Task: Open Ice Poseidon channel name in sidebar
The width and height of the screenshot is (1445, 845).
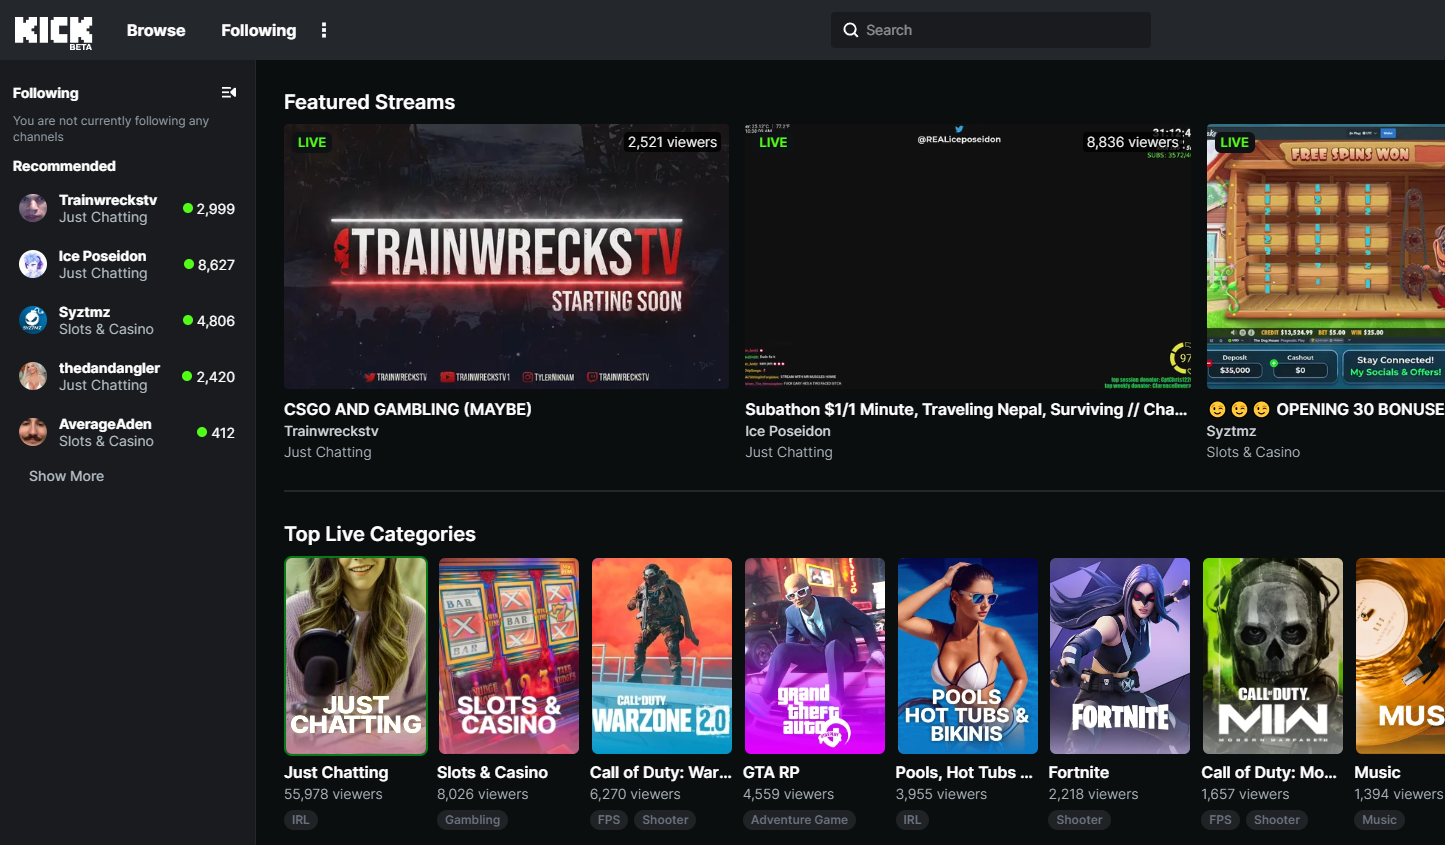Action: [x=102, y=256]
